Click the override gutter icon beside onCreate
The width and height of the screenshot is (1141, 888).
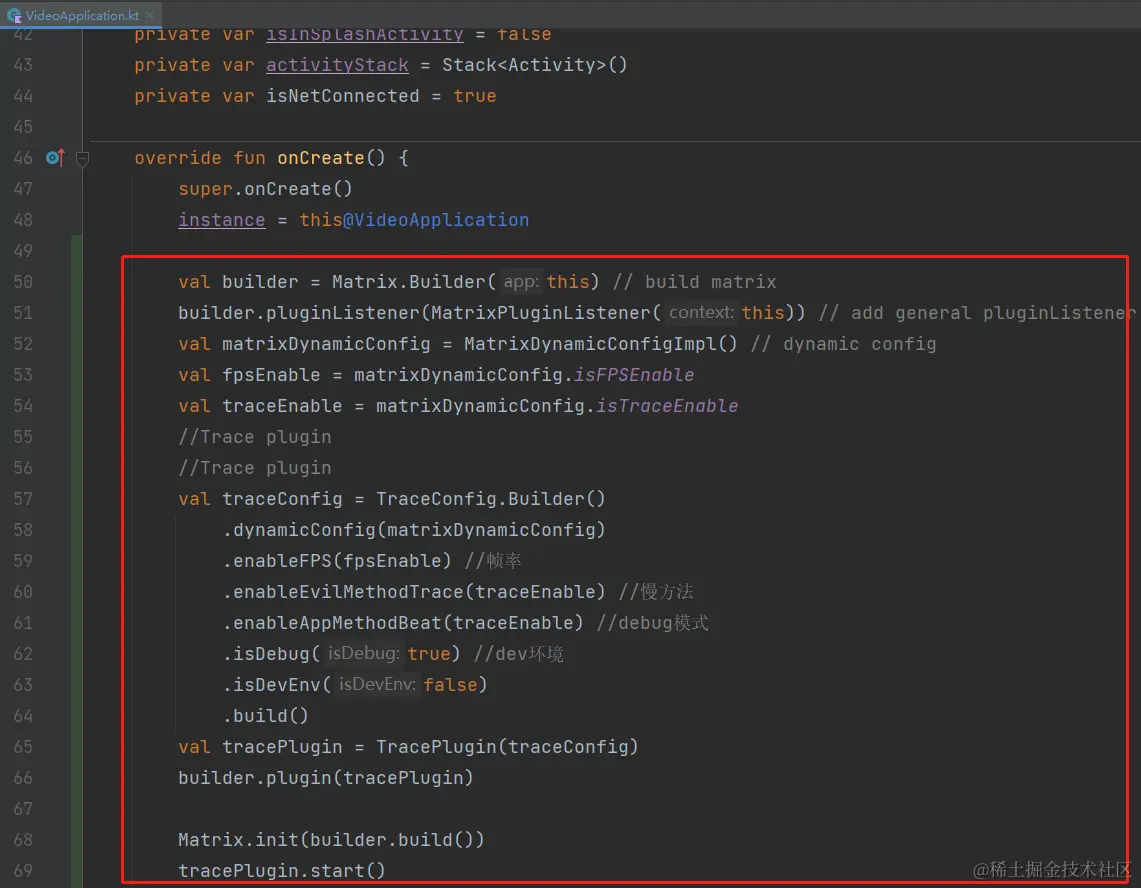click(x=55, y=157)
